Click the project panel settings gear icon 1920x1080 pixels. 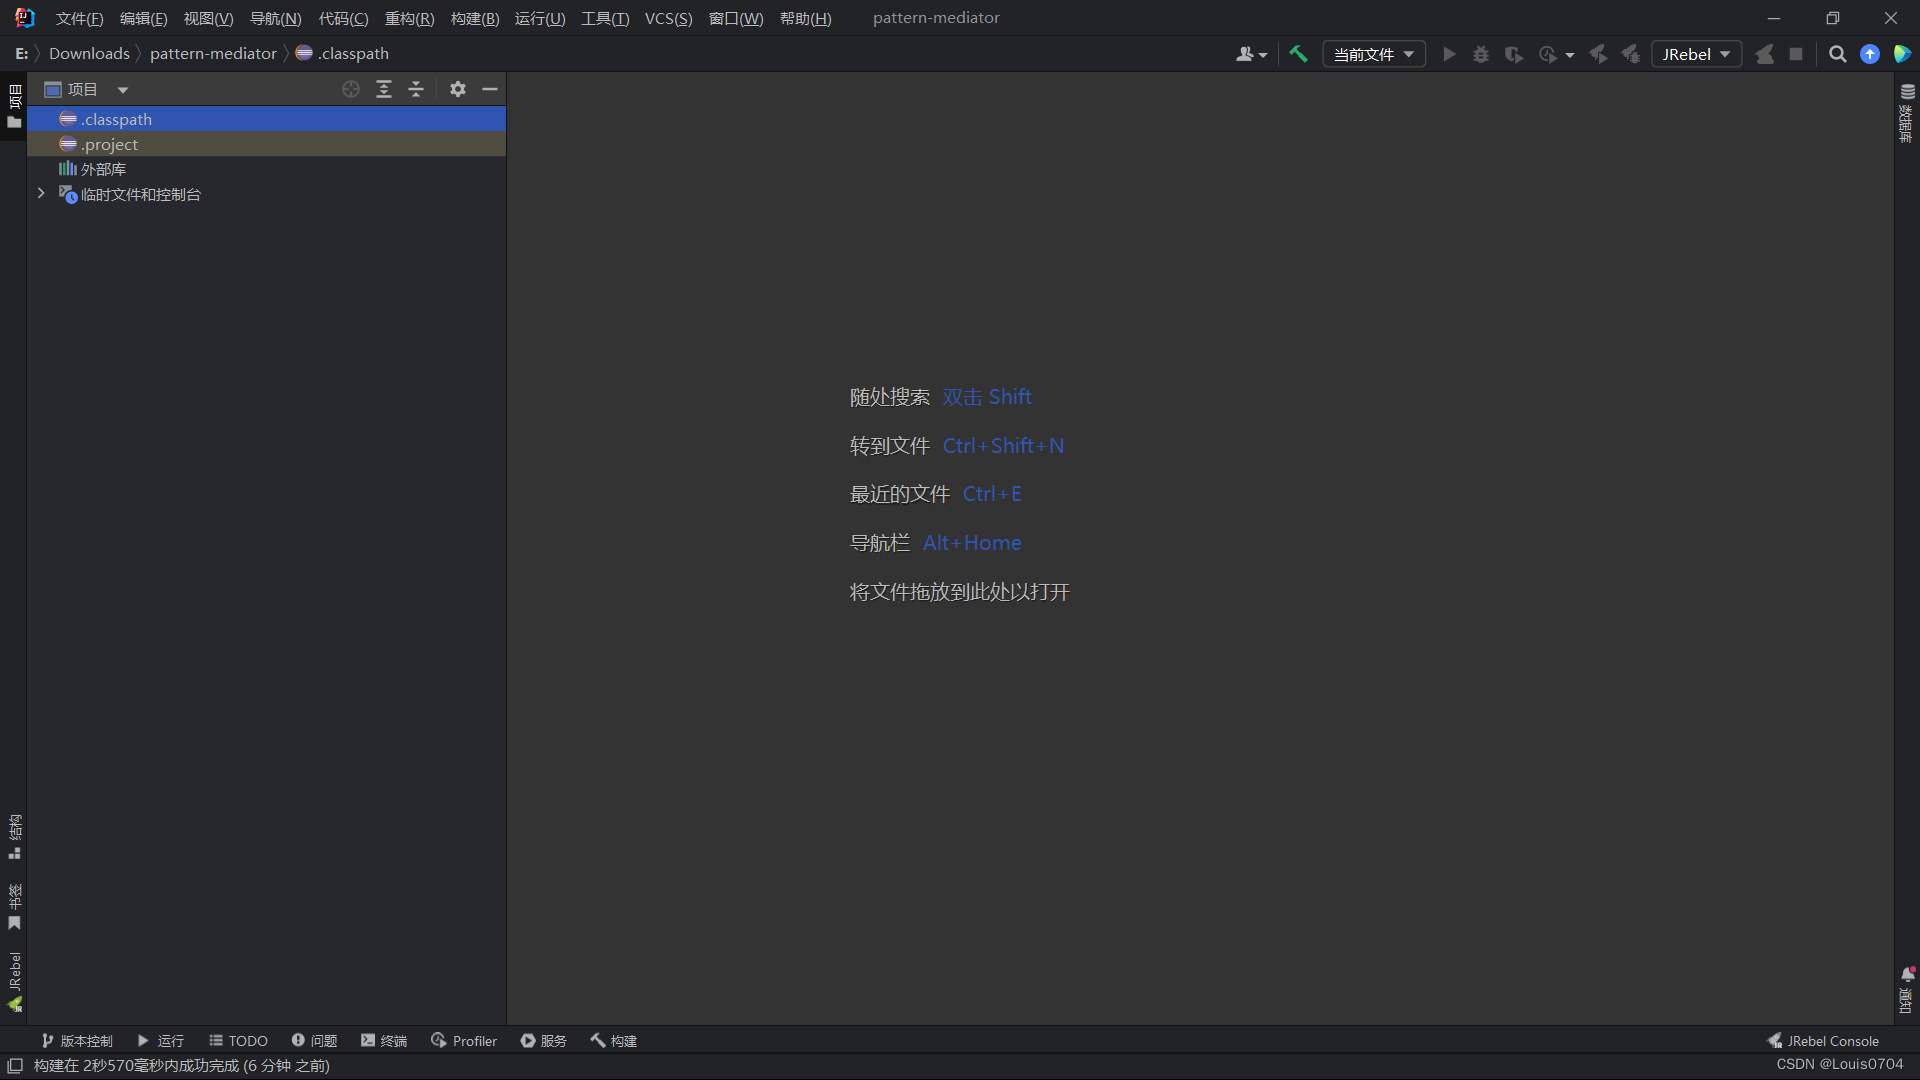[457, 89]
